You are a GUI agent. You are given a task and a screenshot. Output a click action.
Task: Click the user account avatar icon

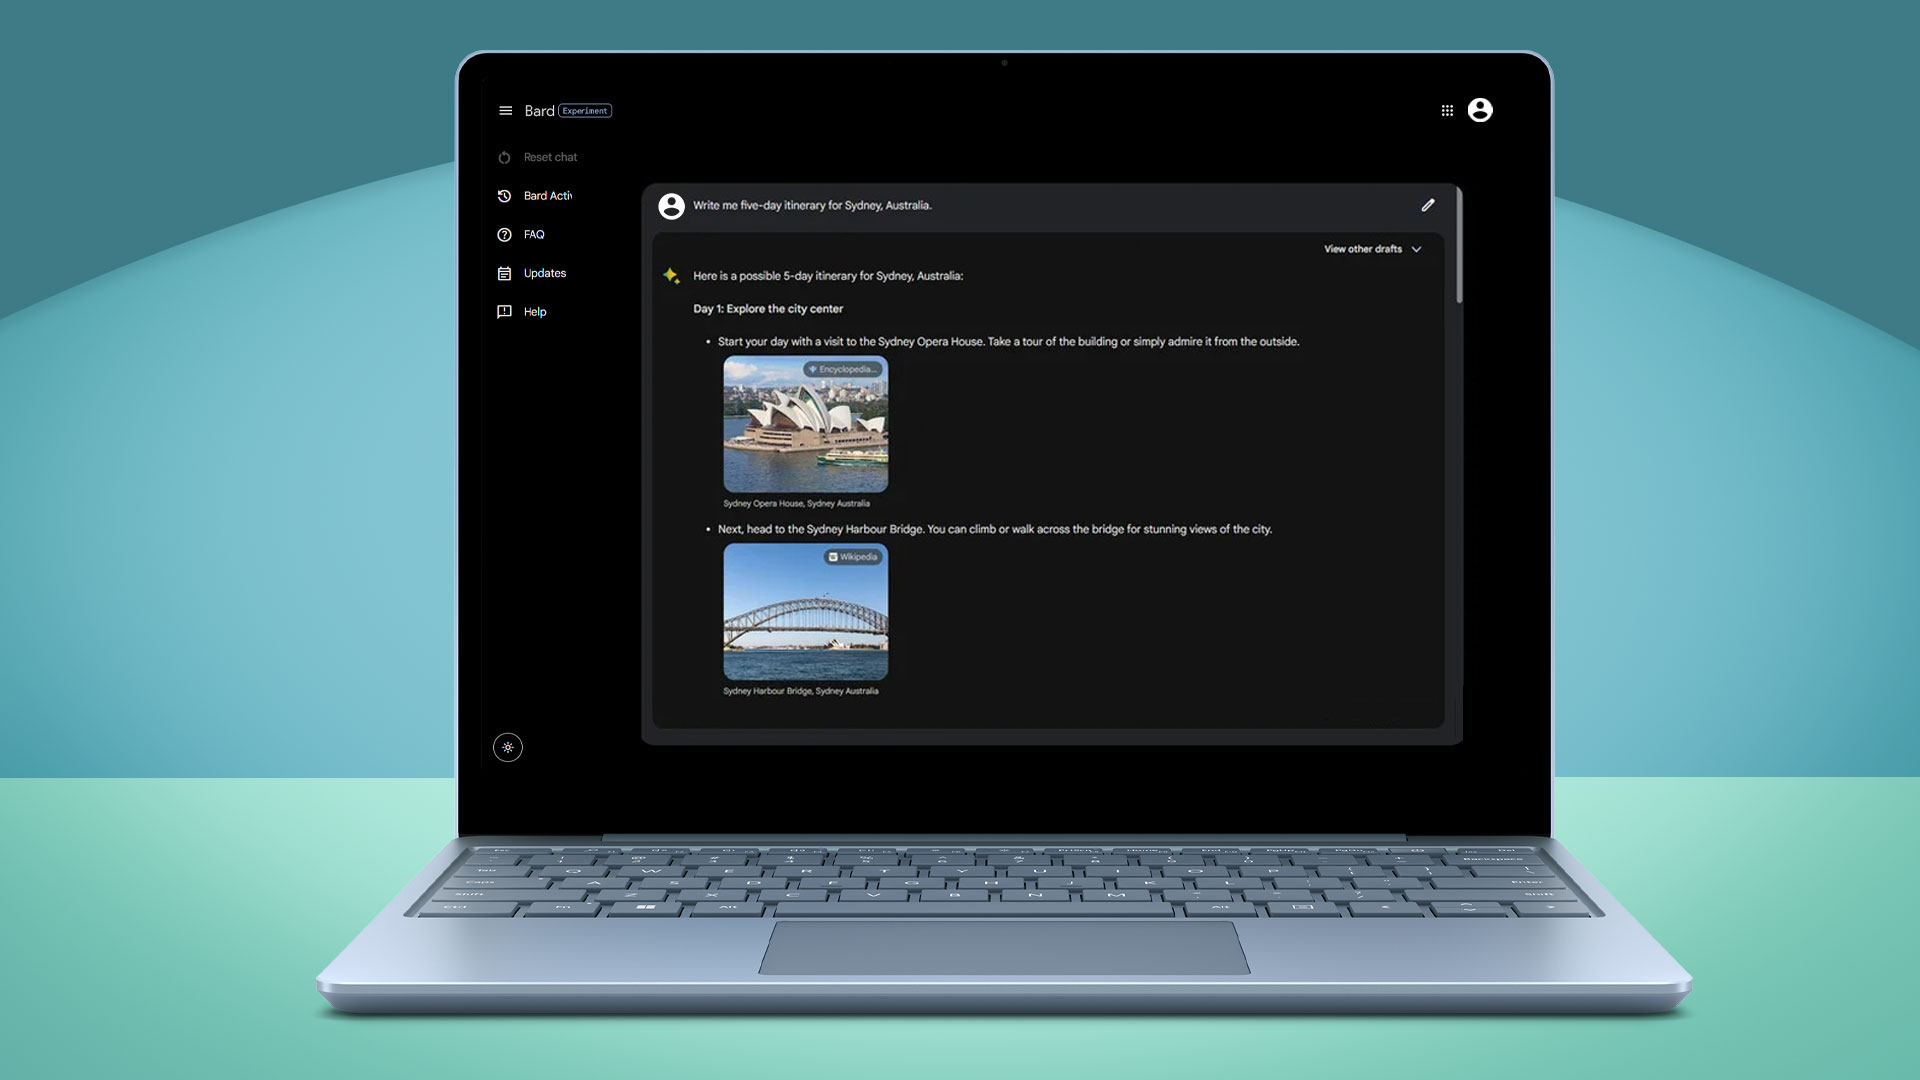pos(1480,111)
